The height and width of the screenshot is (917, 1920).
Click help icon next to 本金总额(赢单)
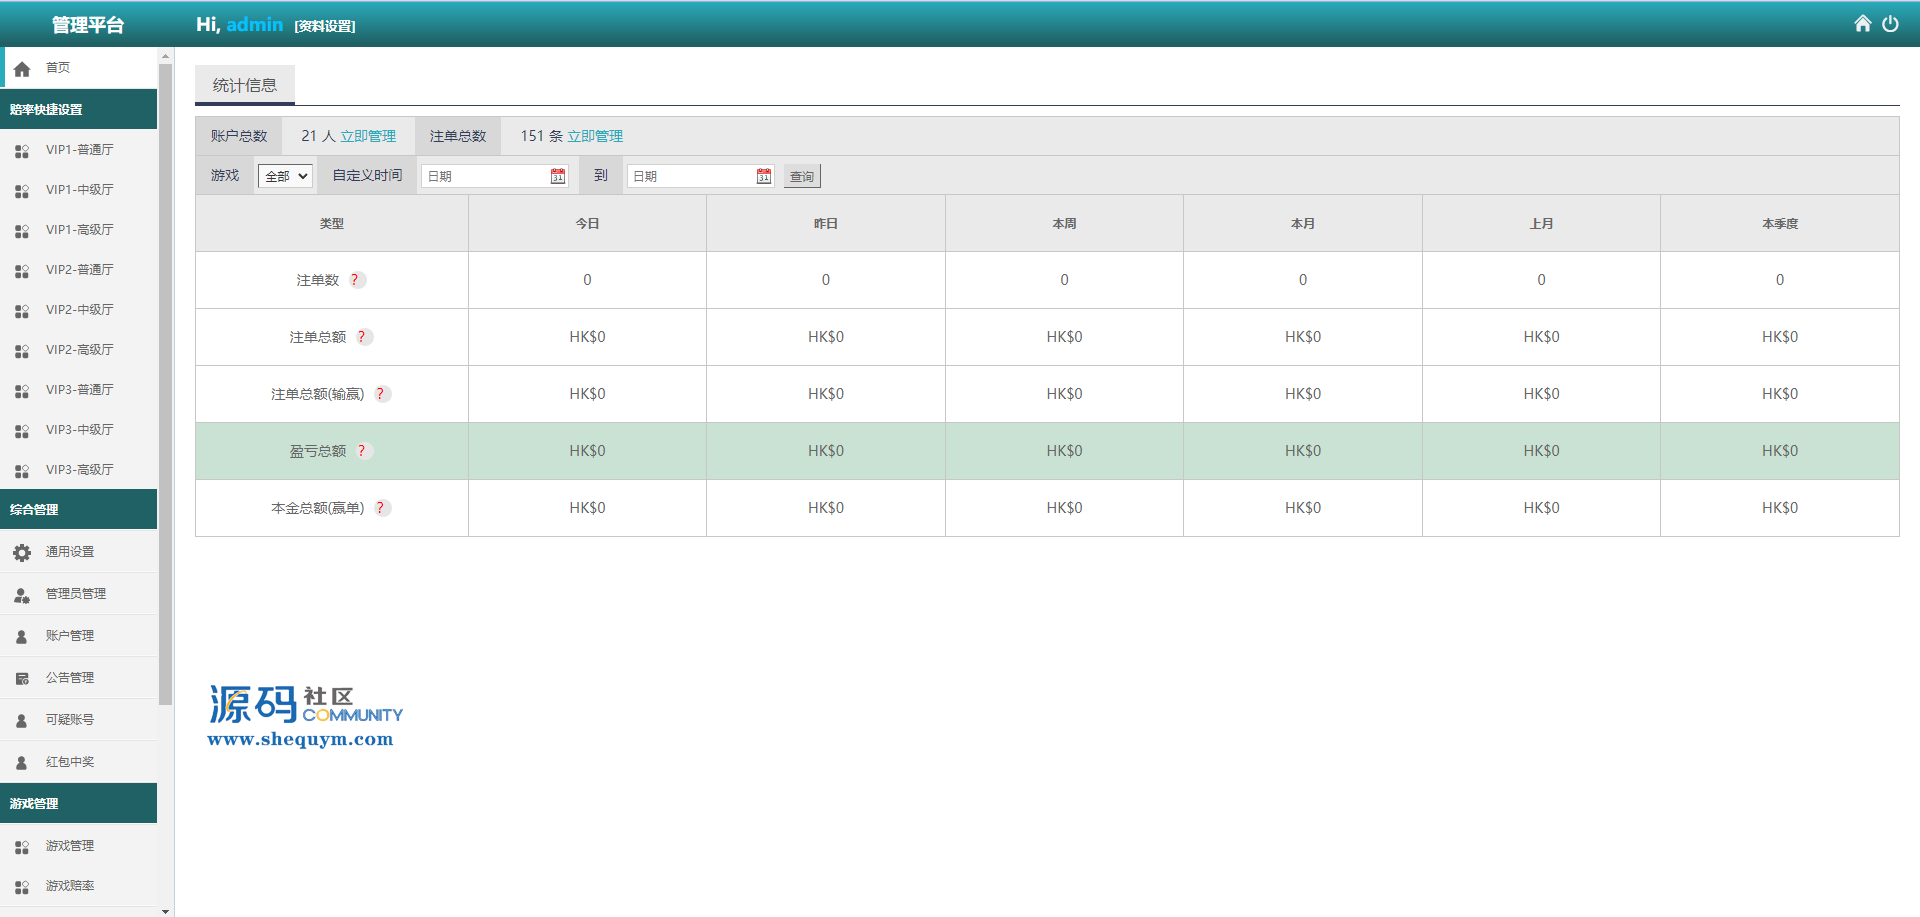click(381, 508)
